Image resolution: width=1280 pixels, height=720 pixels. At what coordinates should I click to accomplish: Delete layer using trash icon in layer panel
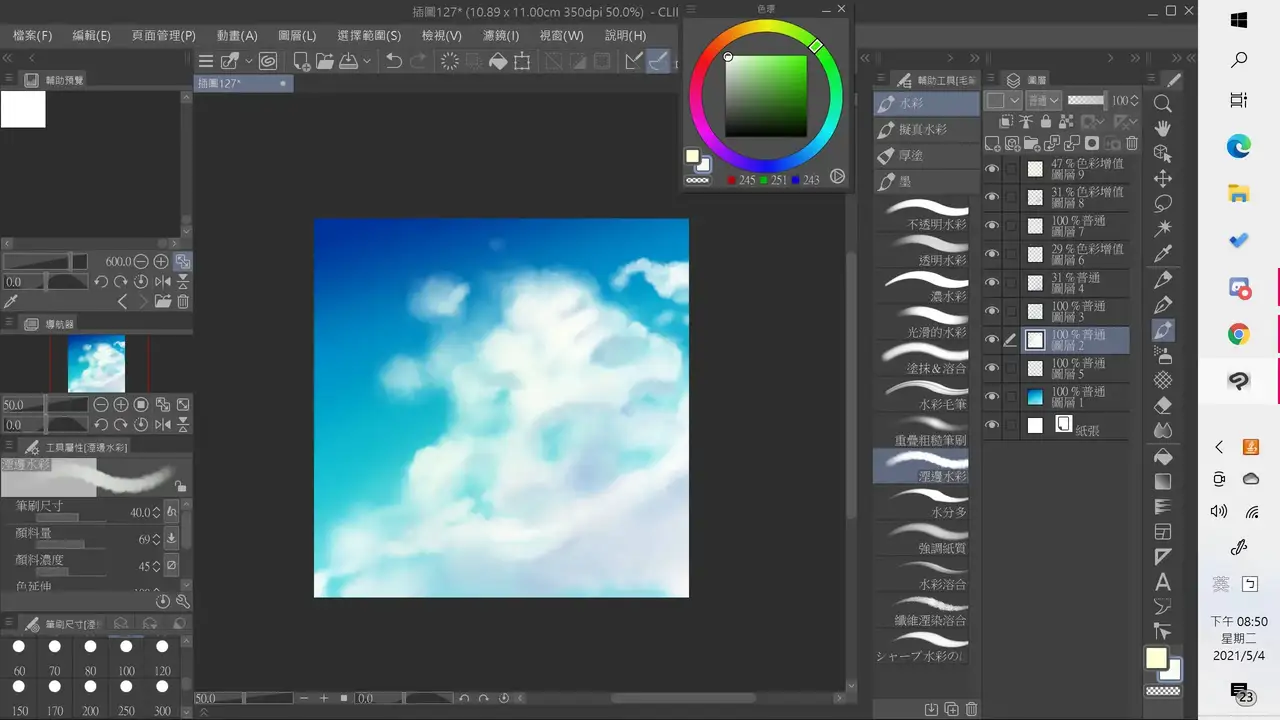[1132, 144]
